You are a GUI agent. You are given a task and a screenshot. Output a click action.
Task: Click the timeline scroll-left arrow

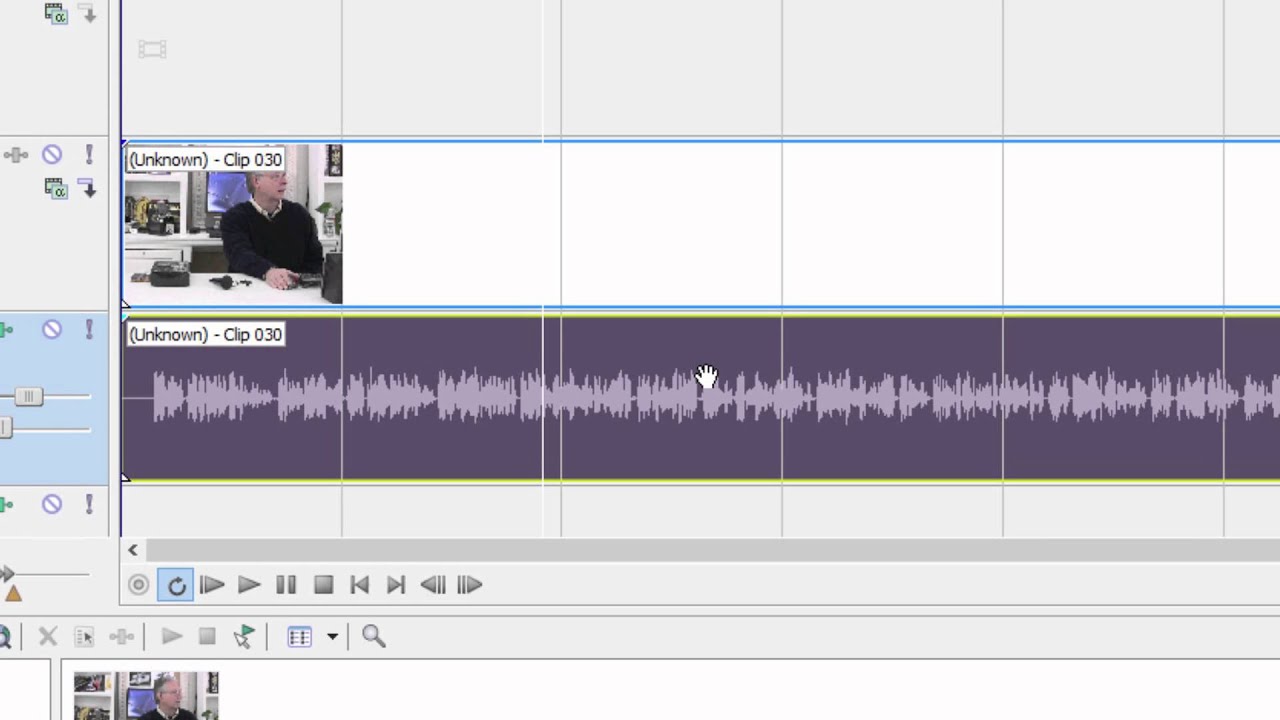tap(132, 550)
